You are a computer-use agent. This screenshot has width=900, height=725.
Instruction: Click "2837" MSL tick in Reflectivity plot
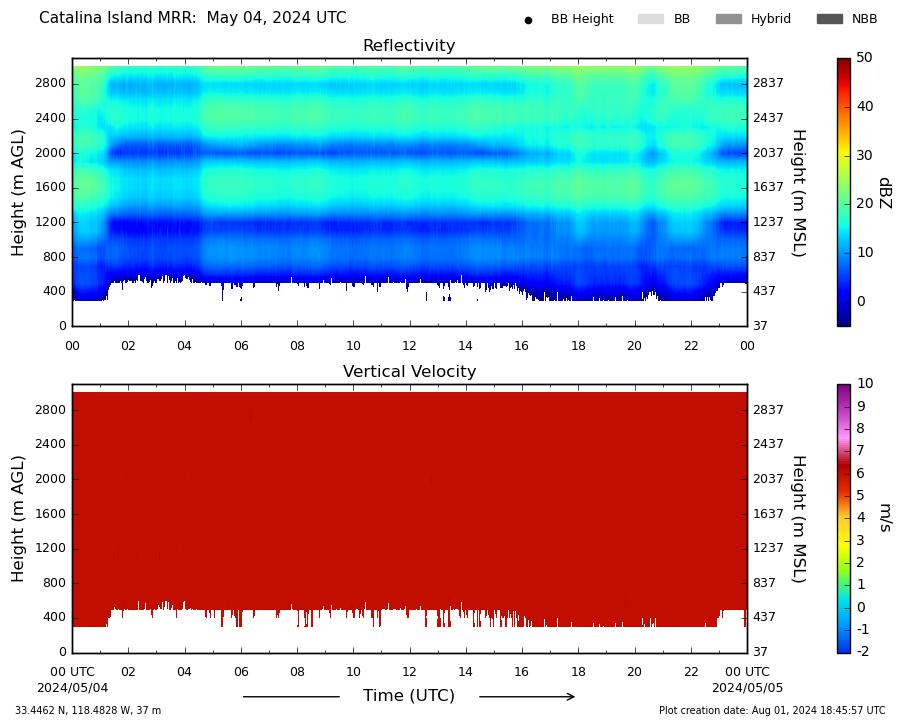768,83
